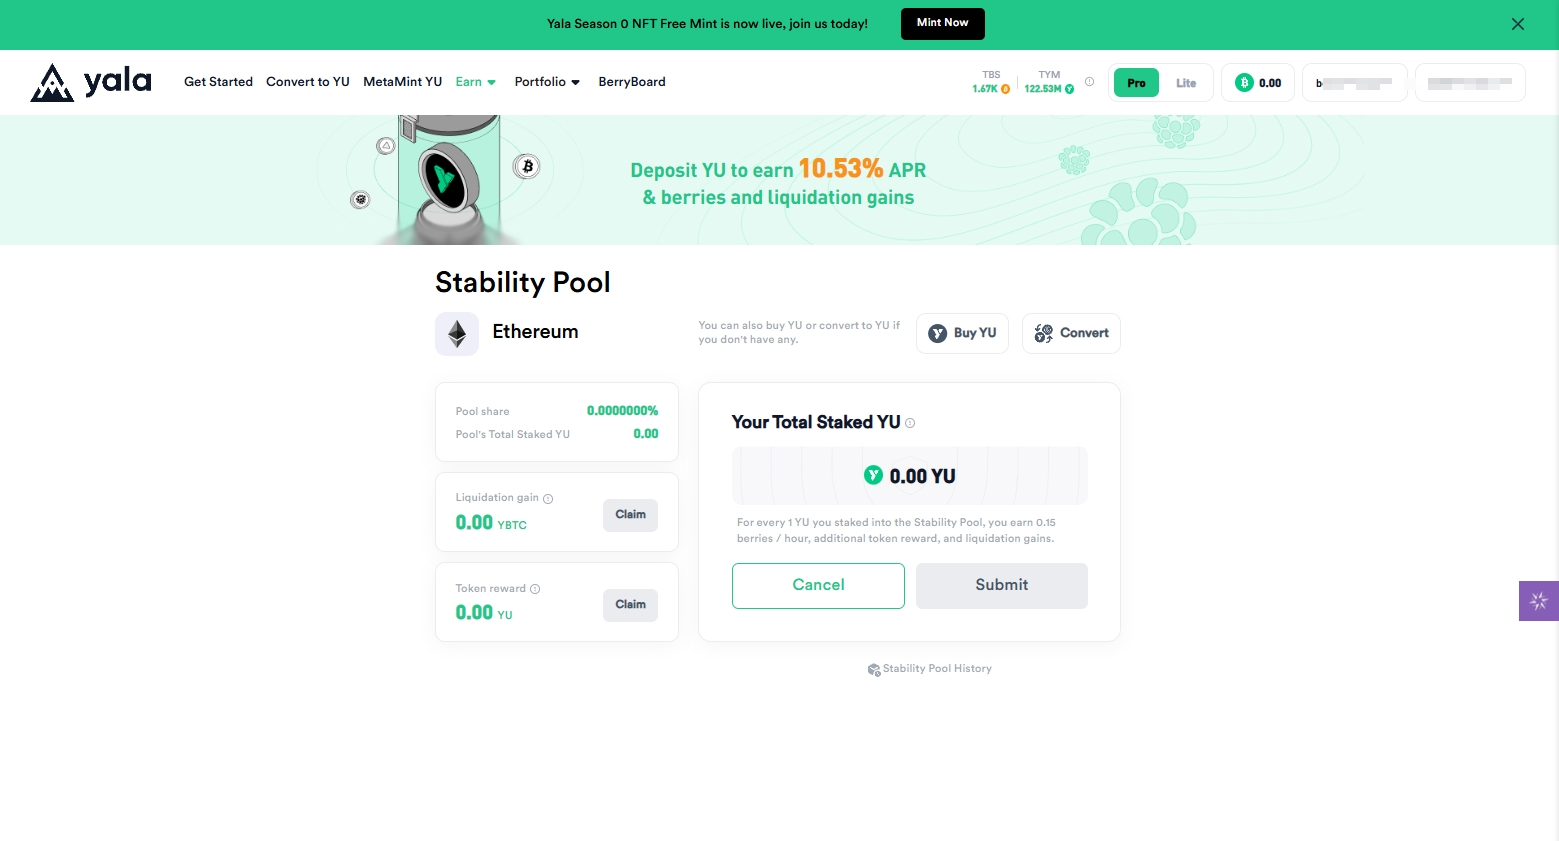The image size is (1559, 841).
Task: Click the info icon beside Liquidation gain
Action: (x=548, y=499)
